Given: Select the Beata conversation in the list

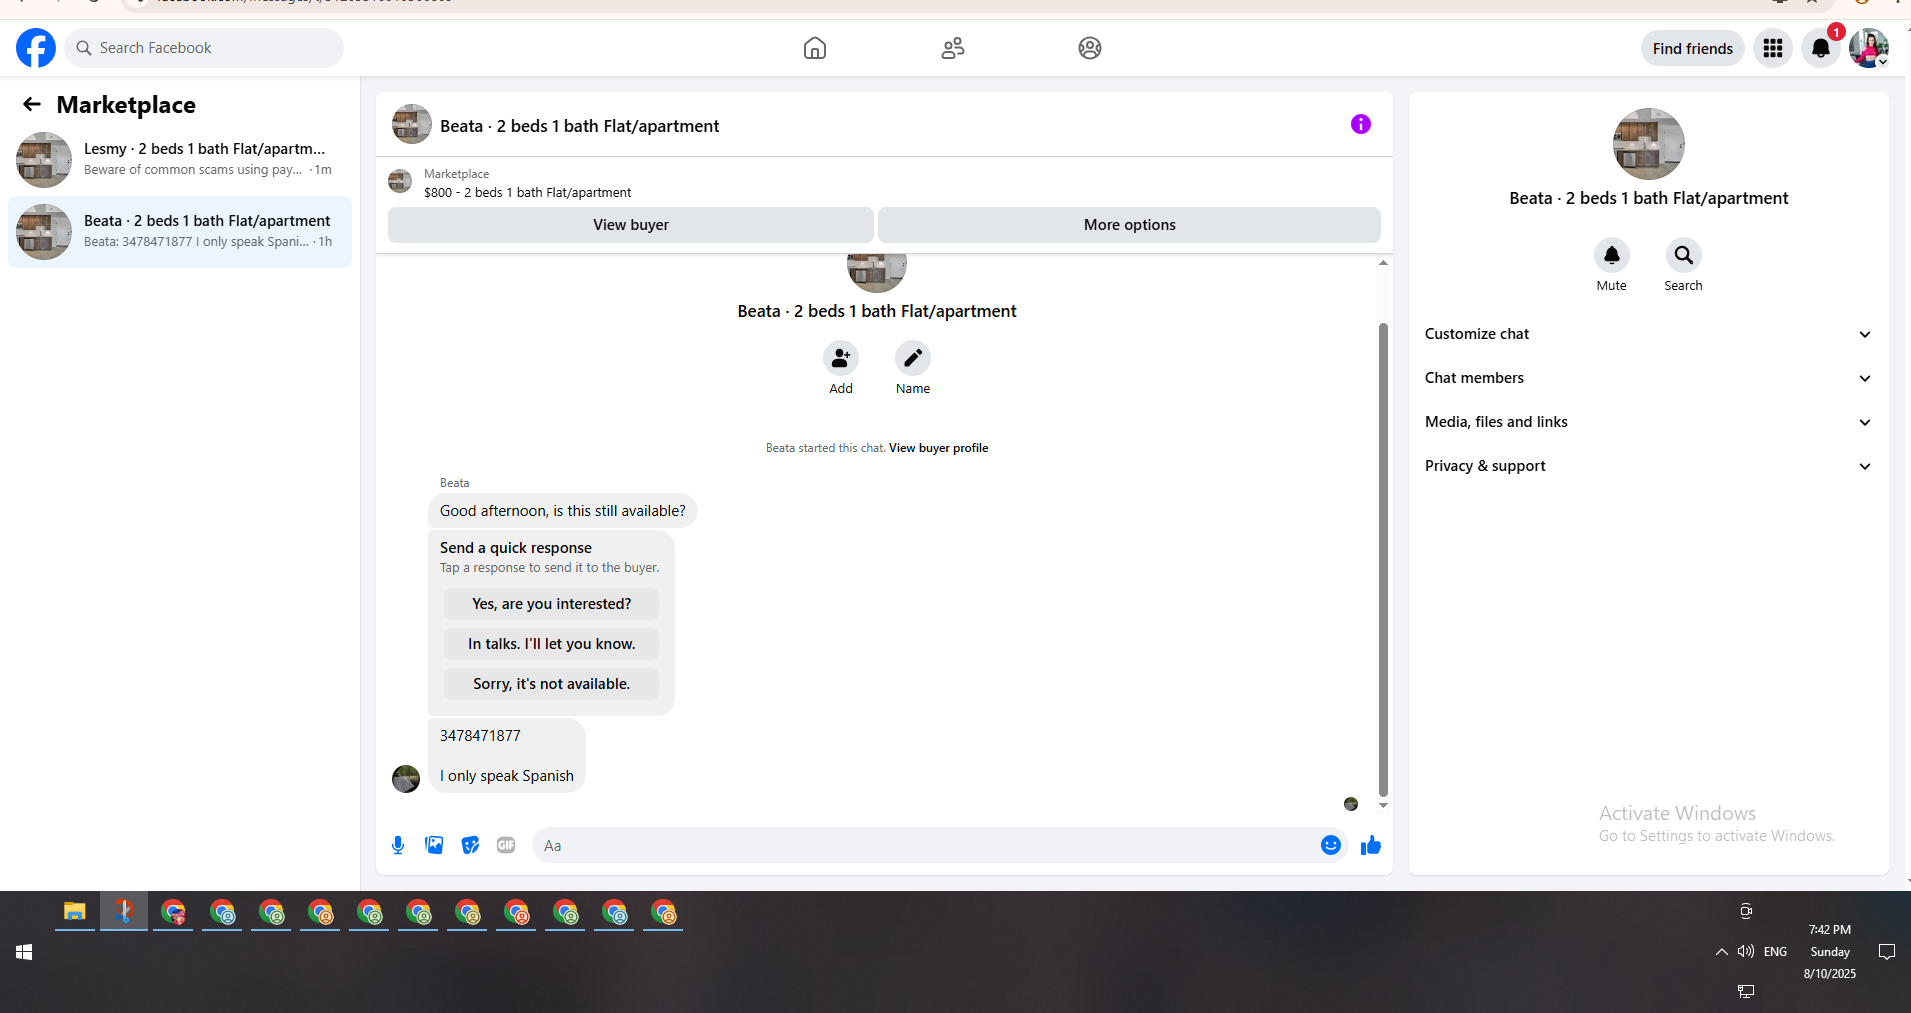Looking at the screenshot, I should [x=180, y=232].
